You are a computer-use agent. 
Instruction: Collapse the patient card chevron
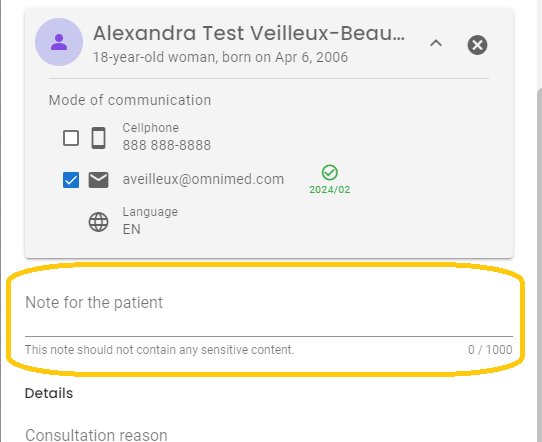[x=436, y=44]
